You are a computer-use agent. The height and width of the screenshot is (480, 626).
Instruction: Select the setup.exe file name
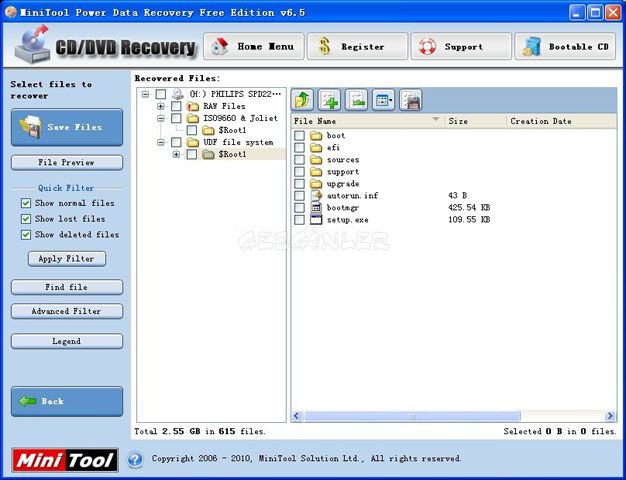[347, 220]
